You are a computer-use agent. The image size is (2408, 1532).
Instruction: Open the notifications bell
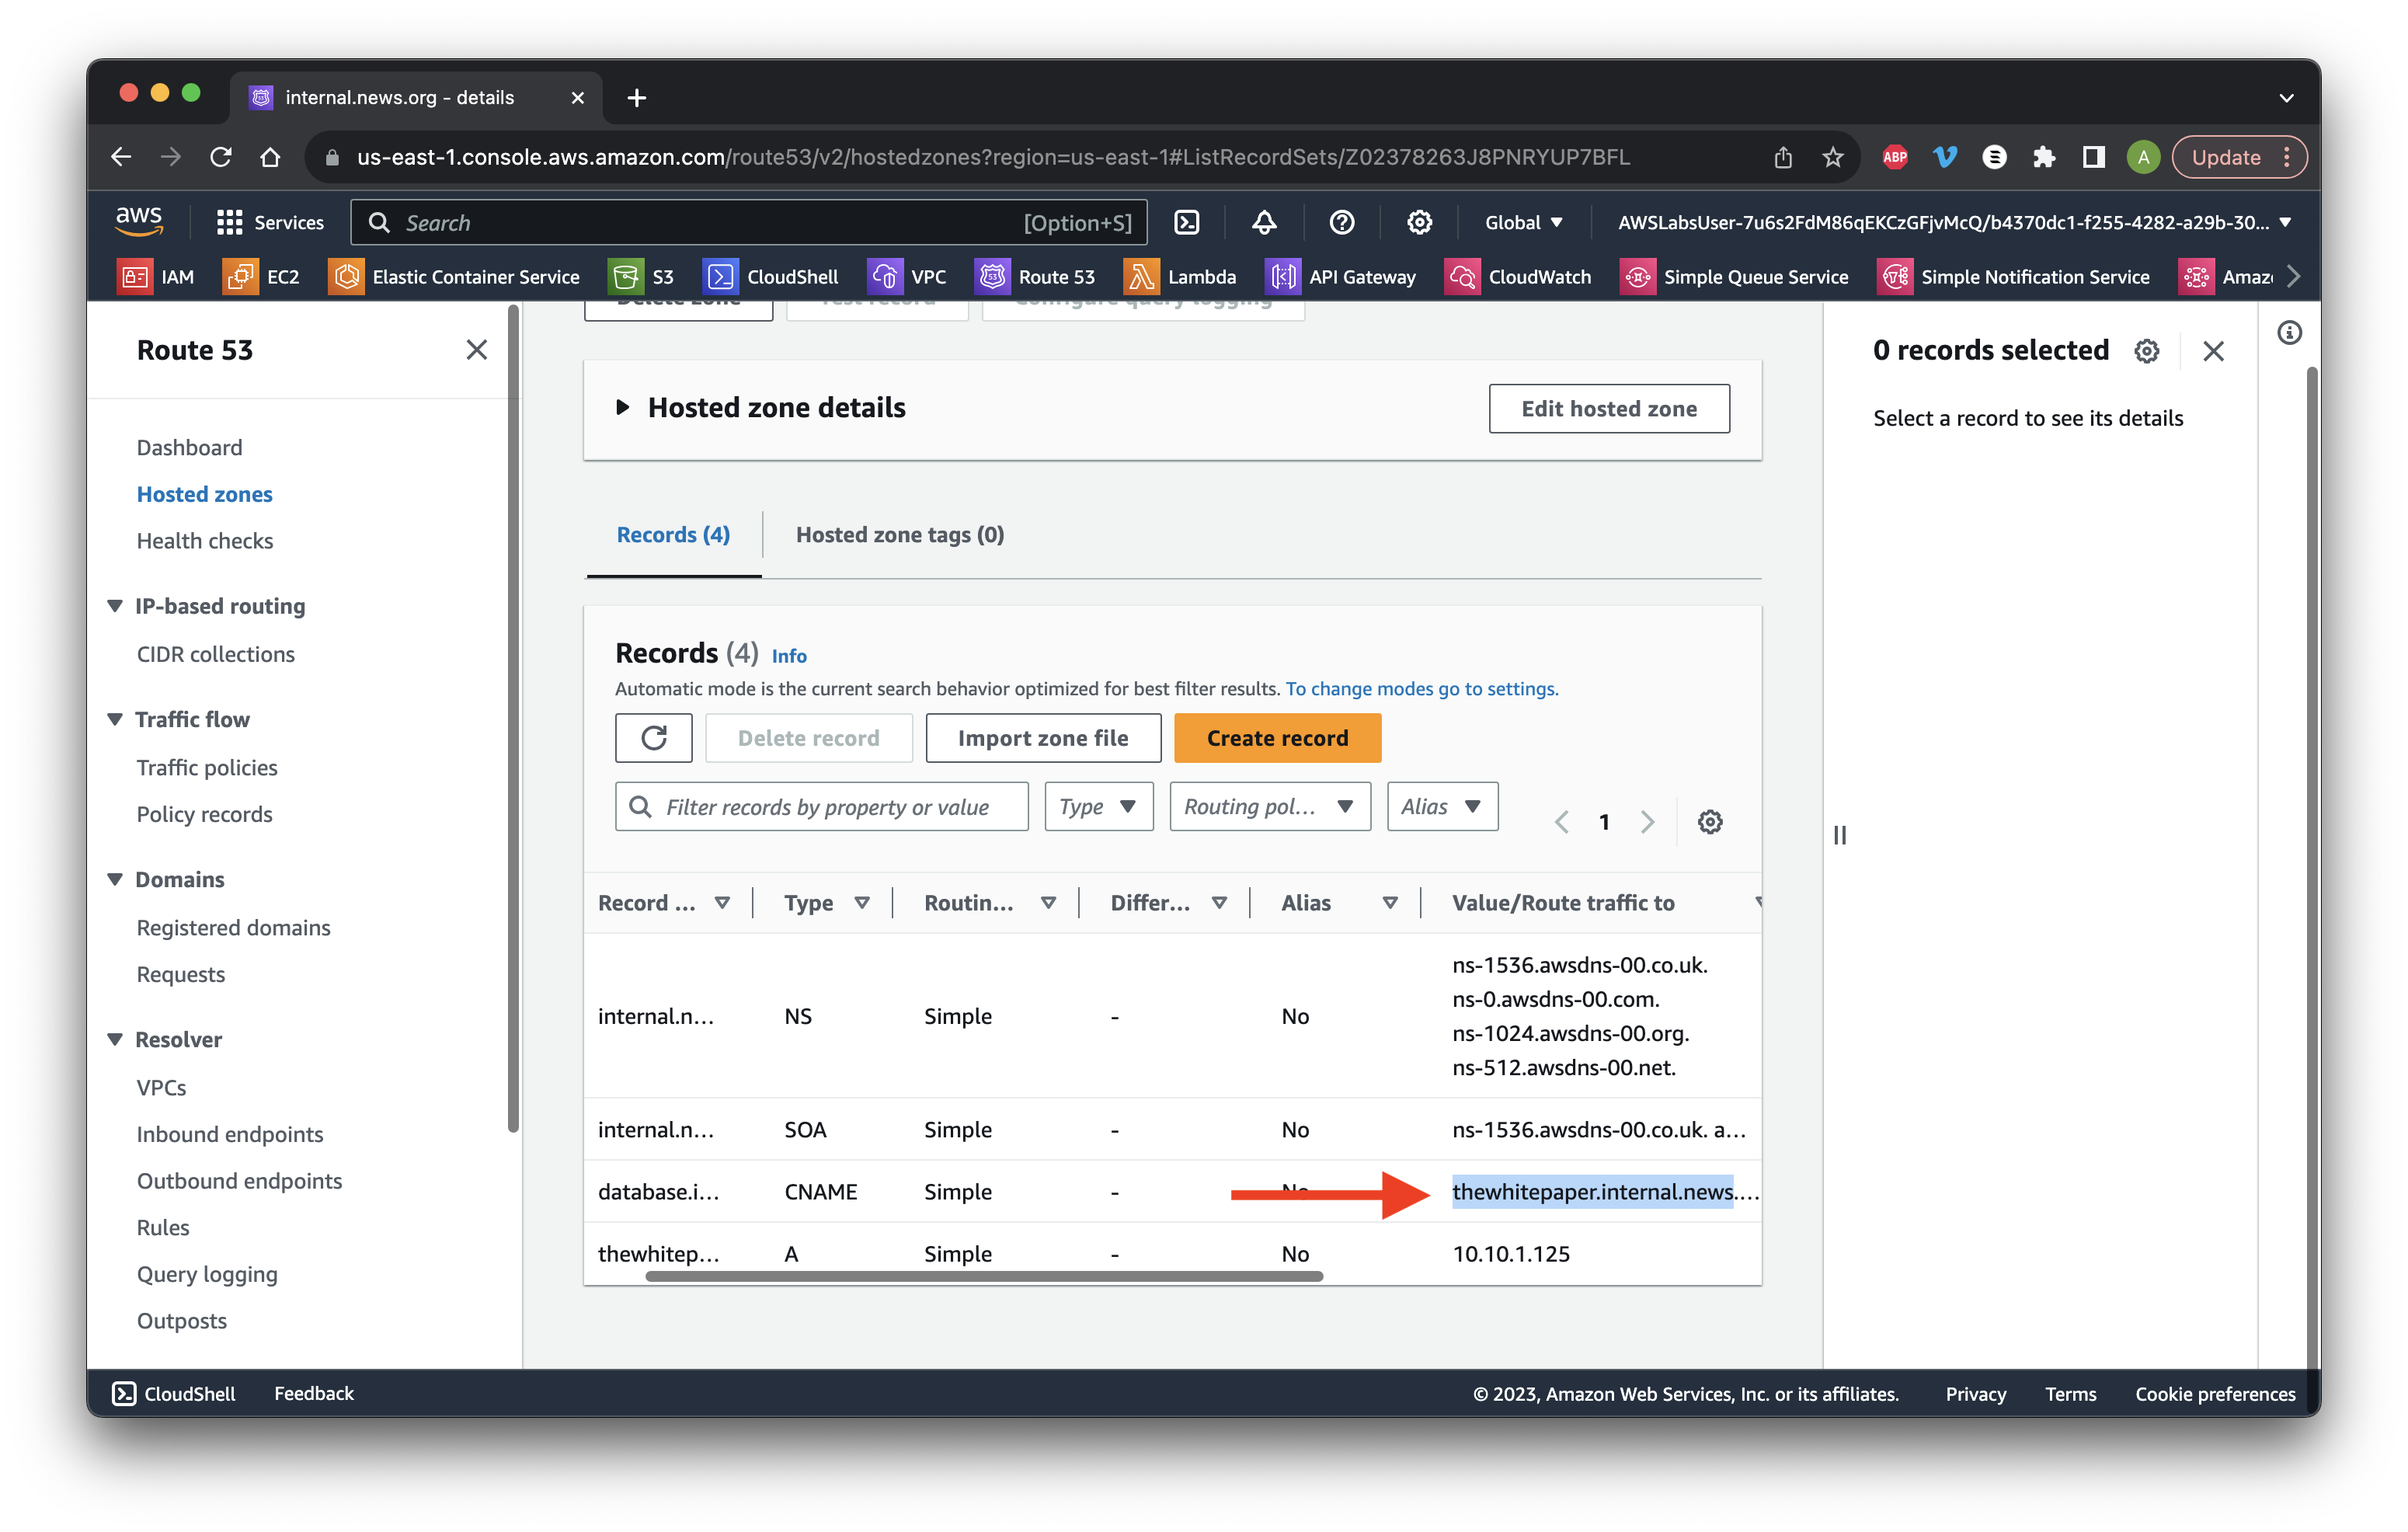pos(1264,222)
